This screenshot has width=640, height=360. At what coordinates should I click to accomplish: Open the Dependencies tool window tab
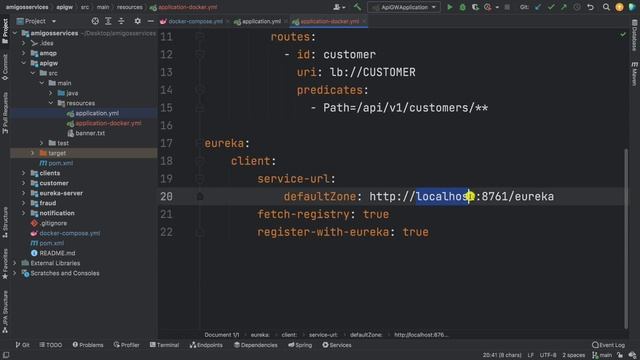[x=256, y=345]
